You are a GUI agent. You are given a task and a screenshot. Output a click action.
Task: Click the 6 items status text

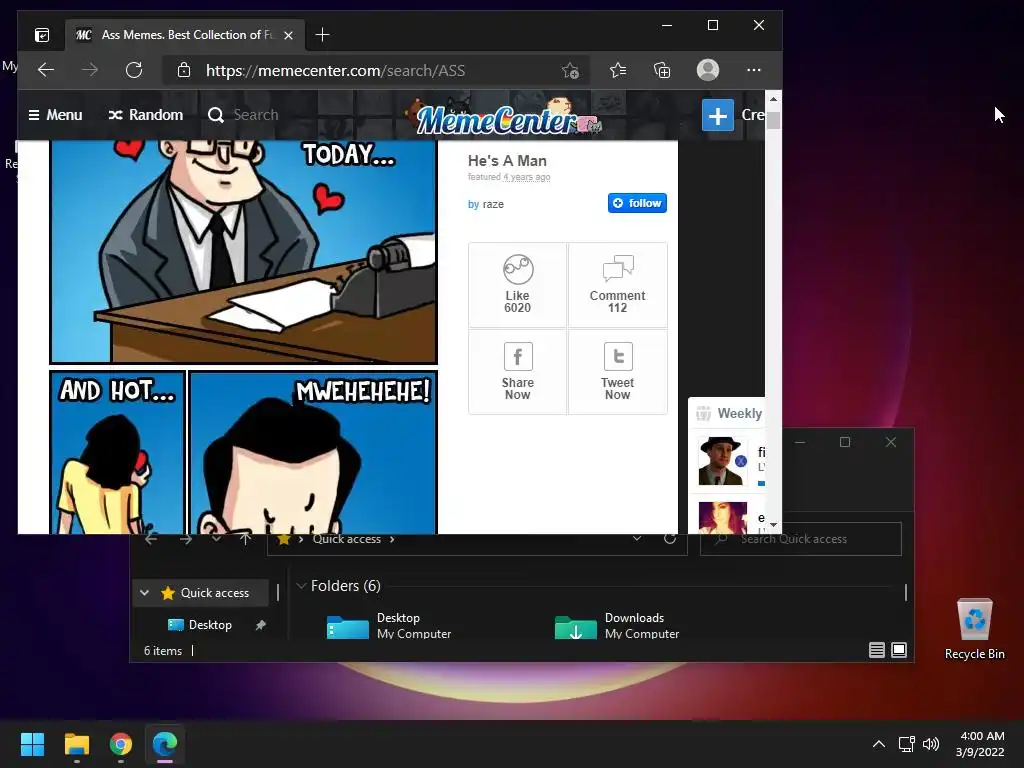coord(163,651)
